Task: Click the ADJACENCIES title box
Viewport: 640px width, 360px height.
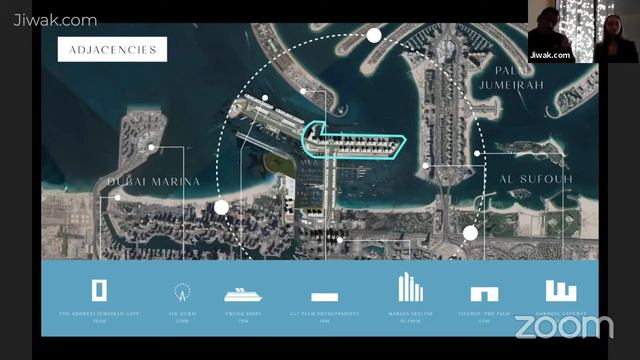Action: point(112,49)
